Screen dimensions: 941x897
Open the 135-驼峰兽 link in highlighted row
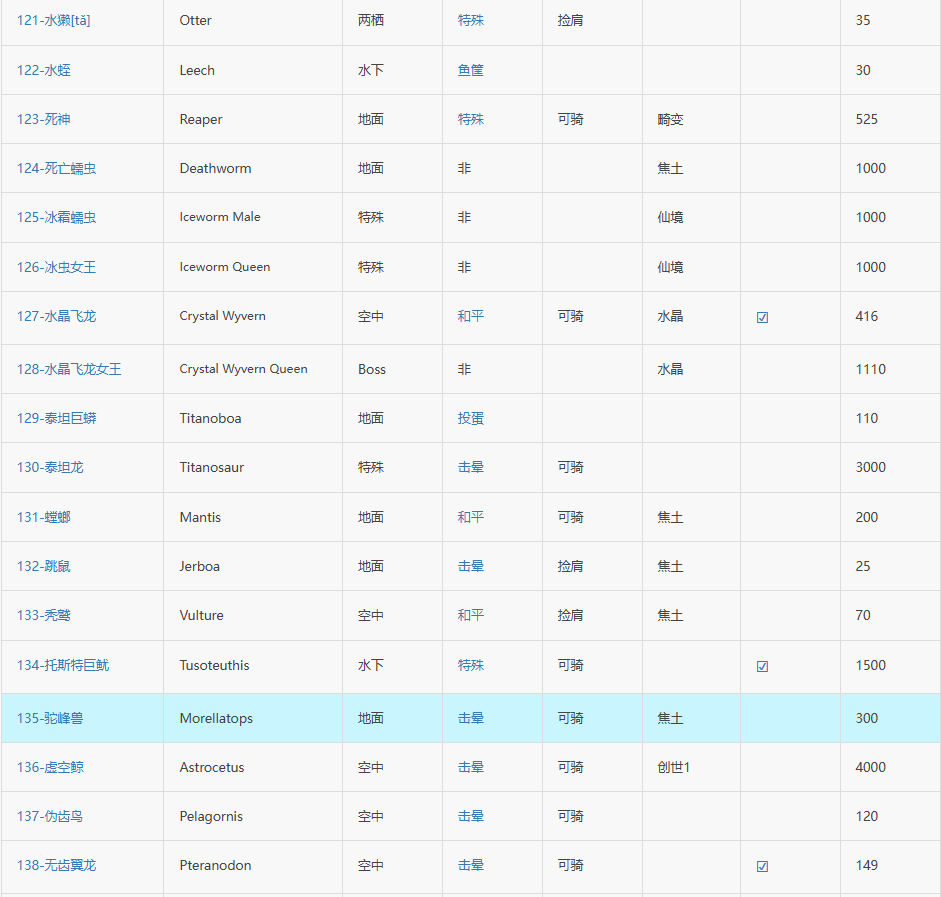[x=50, y=718]
